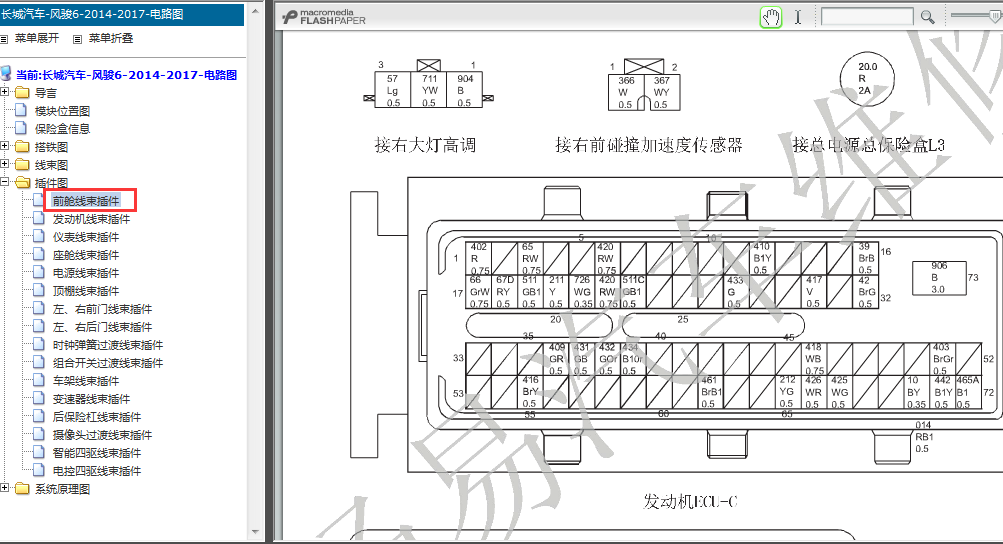Open 发动机线束插件 page
The height and width of the screenshot is (544, 1003).
91,219
